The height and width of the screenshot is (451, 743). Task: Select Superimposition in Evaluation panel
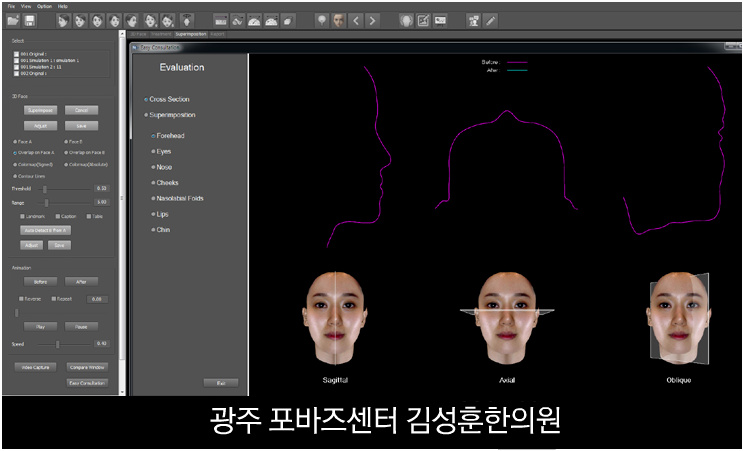[x=172, y=115]
